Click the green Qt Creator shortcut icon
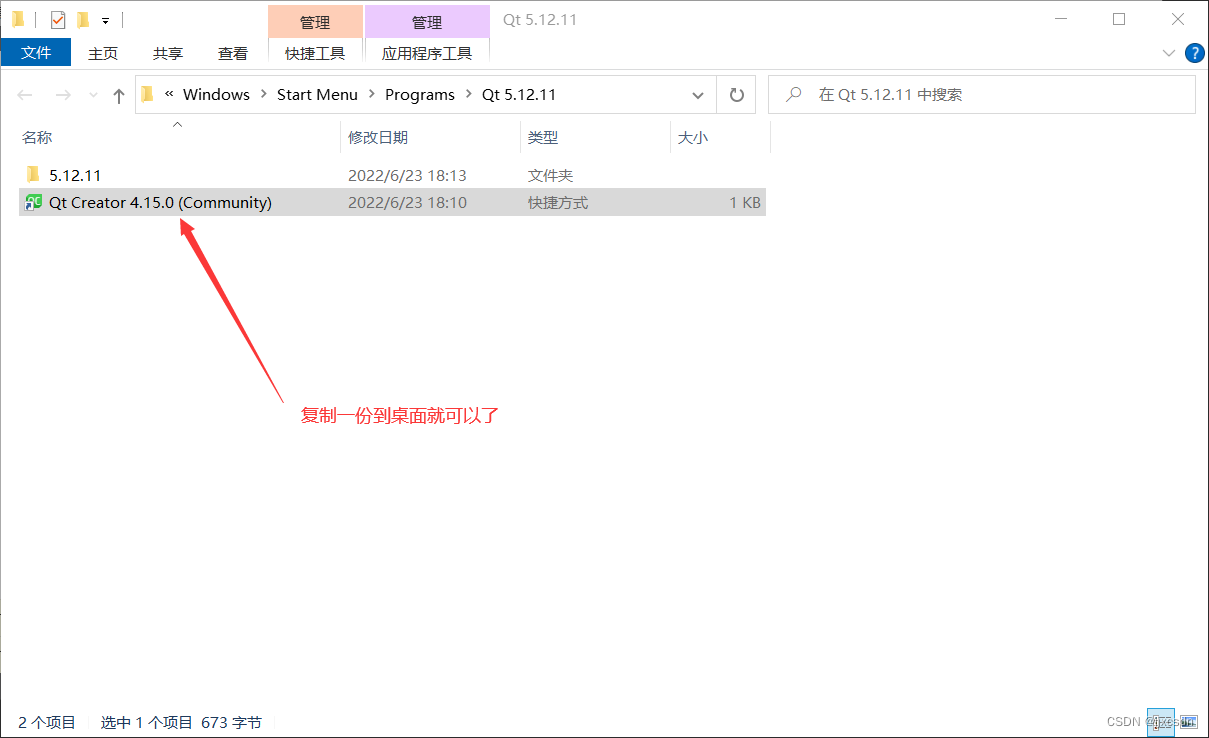This screenshot has width=1209, height=738. (x=34, y=202)
